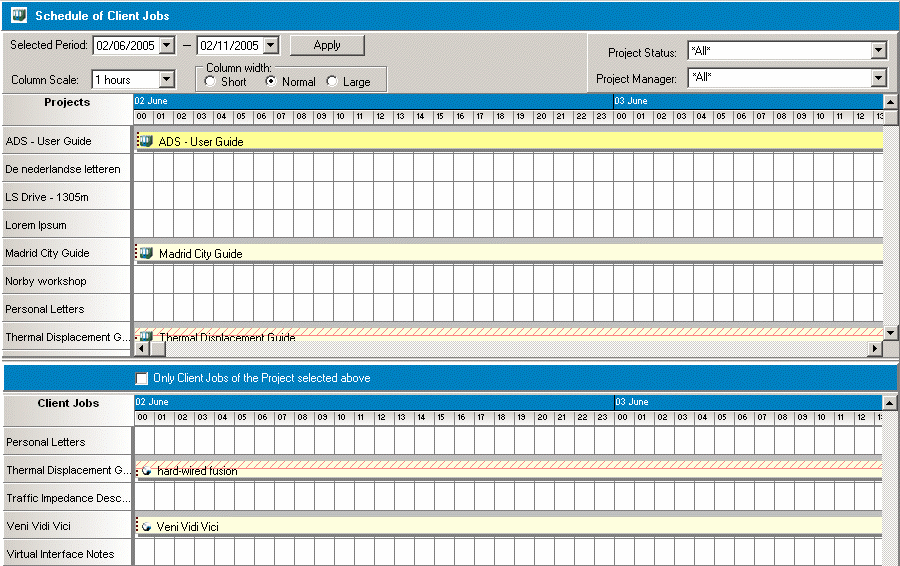Select the Large column width option
900x566 pixels.
[x=332, y=82]
